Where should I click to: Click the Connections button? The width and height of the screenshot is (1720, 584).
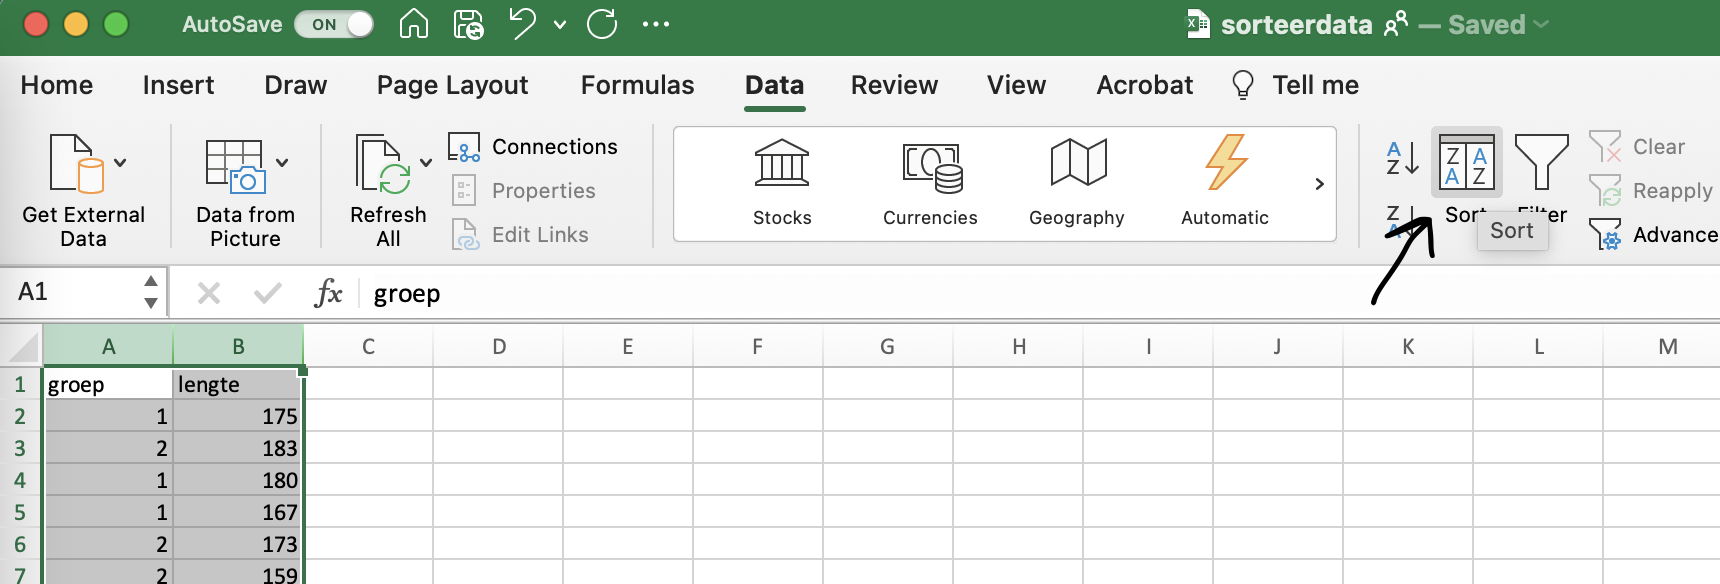[534, 147]
